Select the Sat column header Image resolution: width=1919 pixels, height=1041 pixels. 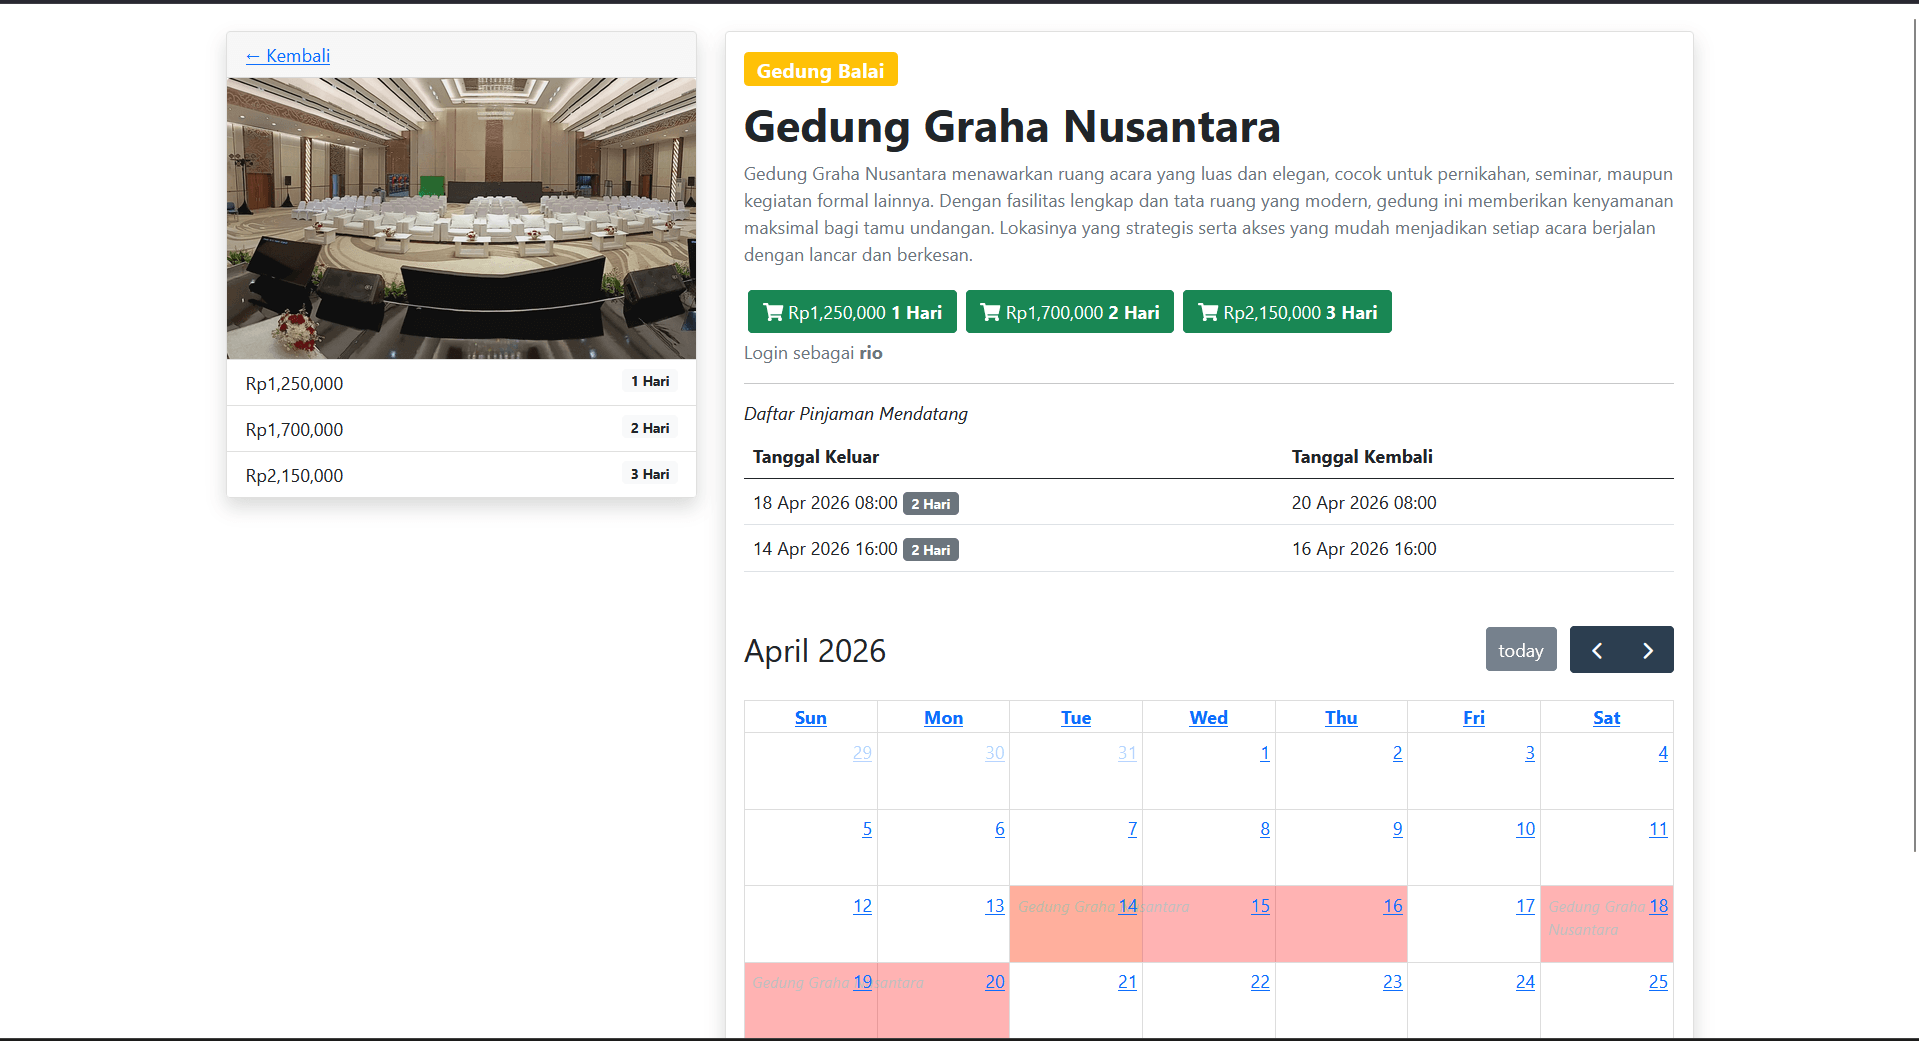click(1606, 718)
